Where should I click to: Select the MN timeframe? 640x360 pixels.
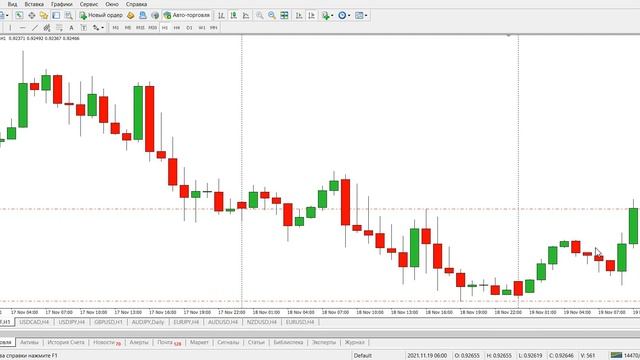(x=213, y=28)
